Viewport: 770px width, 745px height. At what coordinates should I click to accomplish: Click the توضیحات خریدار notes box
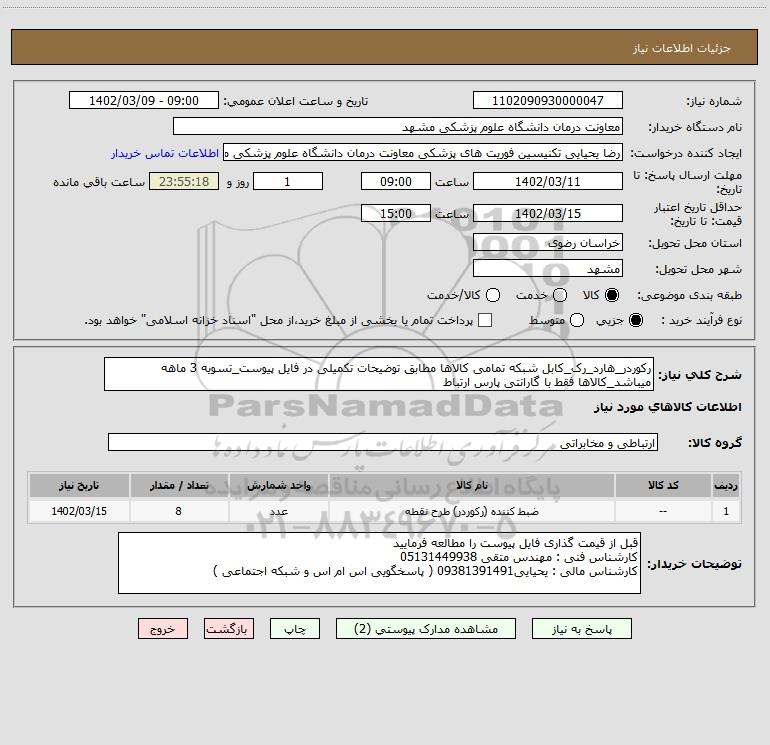379,563
